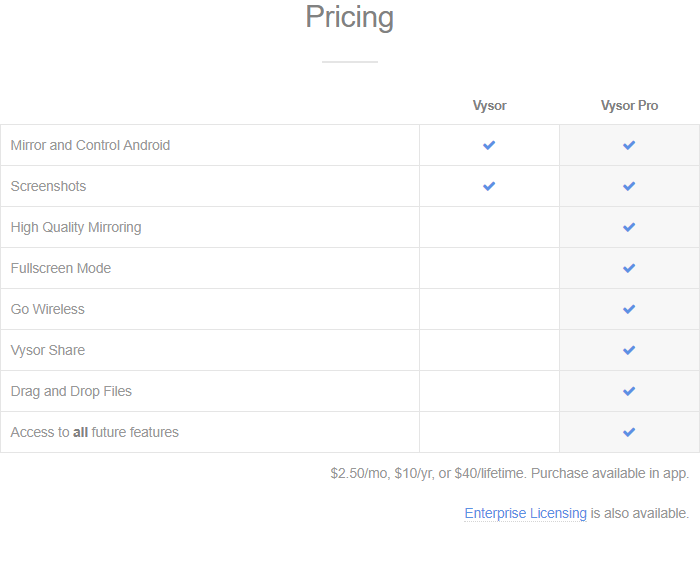Click Vysor Pro checkmark for Mirror and Control Android

click(x=629, y=145)
